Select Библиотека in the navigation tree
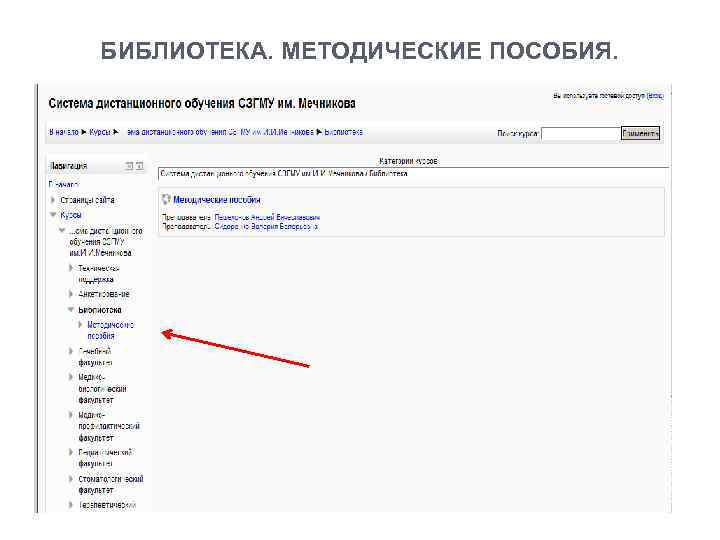This screenshot has width=720, height=540. (100, 310)
